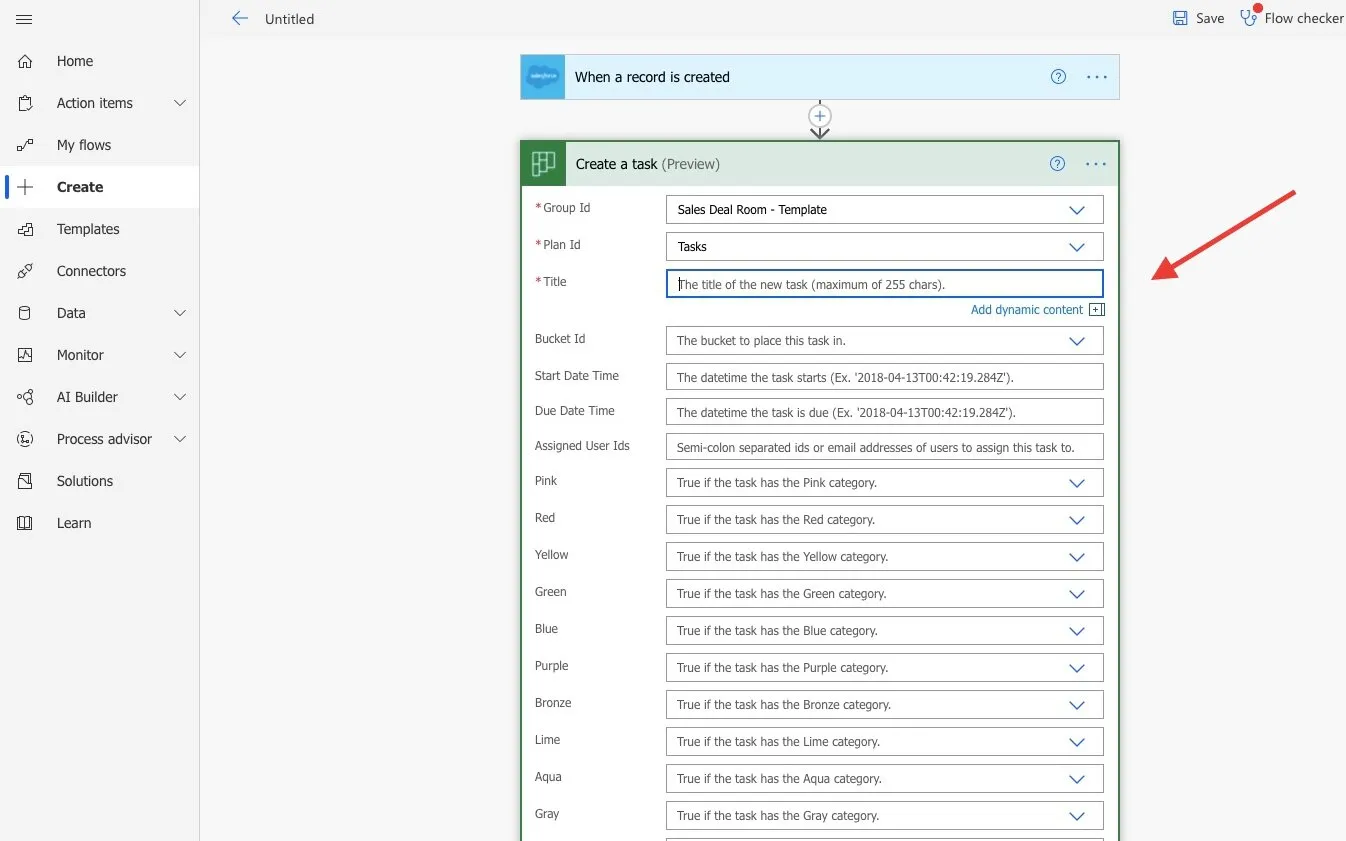Click the Assigned User Ids field

[885, 447]
